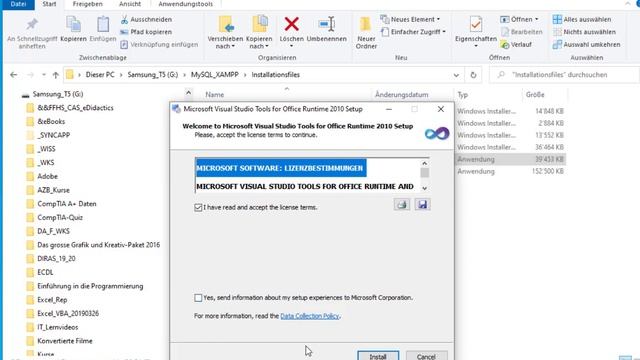Sort by the Name column header

click(215, 95)
